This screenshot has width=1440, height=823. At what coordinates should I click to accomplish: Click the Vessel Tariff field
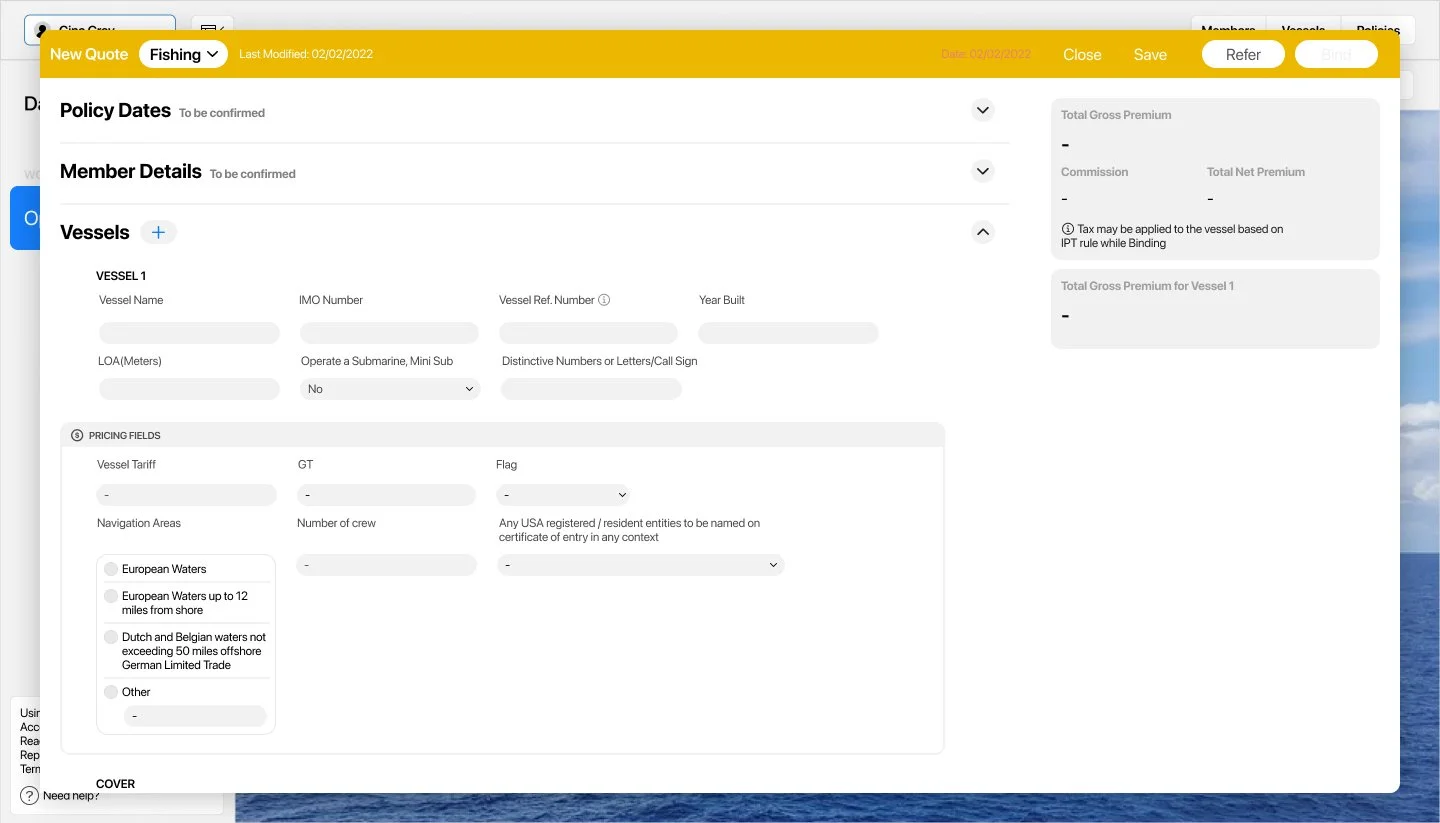187,494
